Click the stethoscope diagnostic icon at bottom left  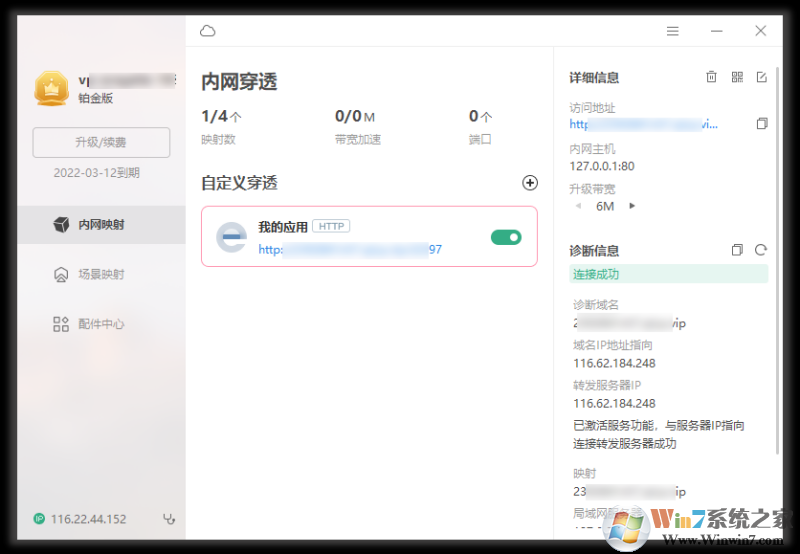click(x=169, y=519)
